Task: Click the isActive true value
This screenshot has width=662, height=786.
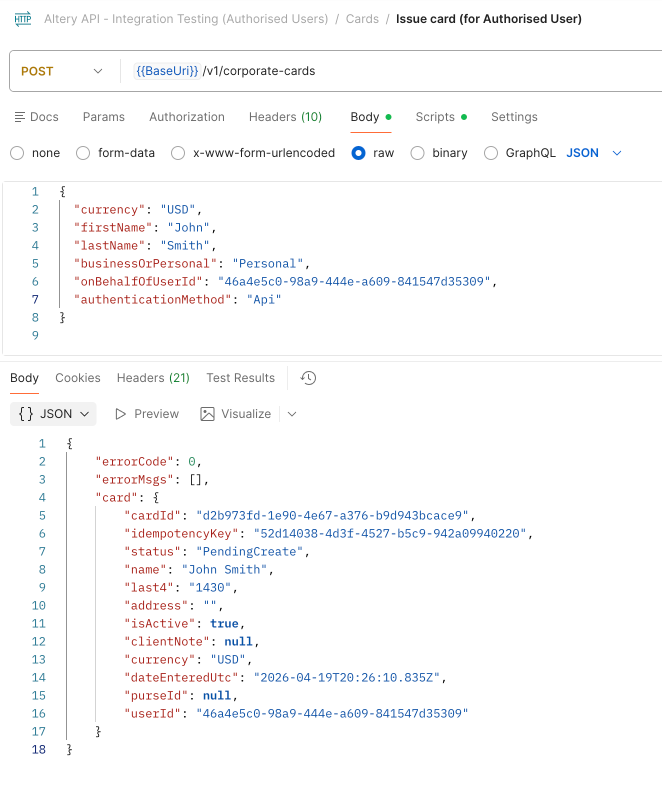Action: click(224, 624)
